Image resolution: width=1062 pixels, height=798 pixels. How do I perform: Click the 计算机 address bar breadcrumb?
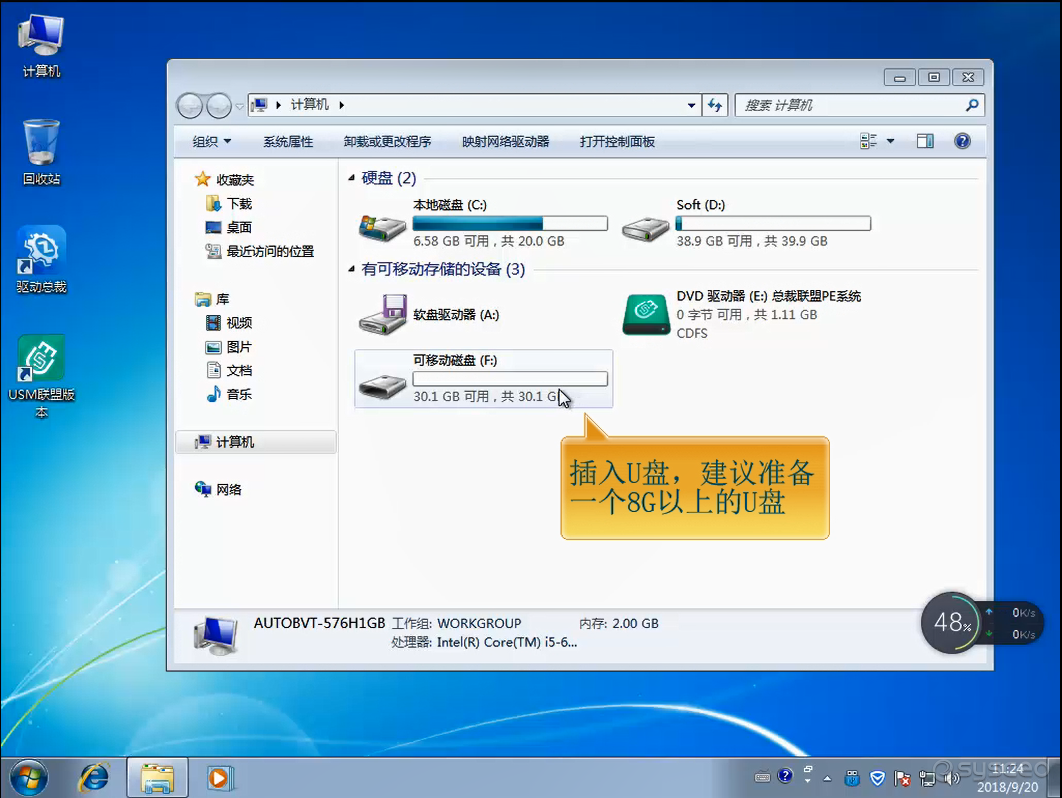(x=310, y=104)
